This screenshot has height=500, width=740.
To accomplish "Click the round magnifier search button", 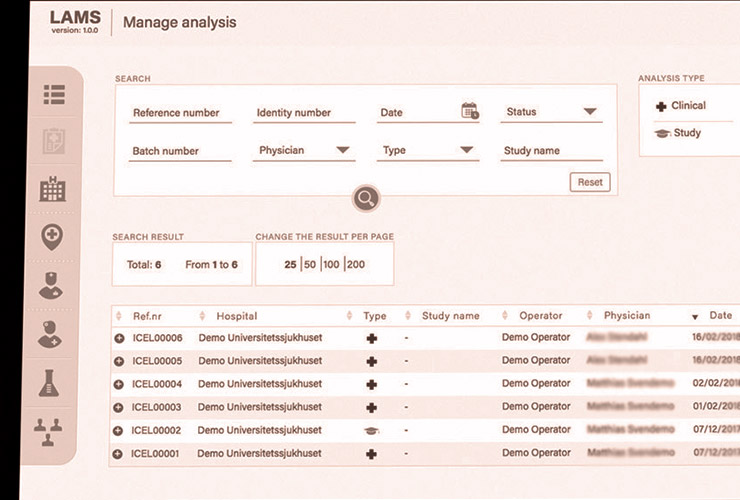I will tap(366, 198).
